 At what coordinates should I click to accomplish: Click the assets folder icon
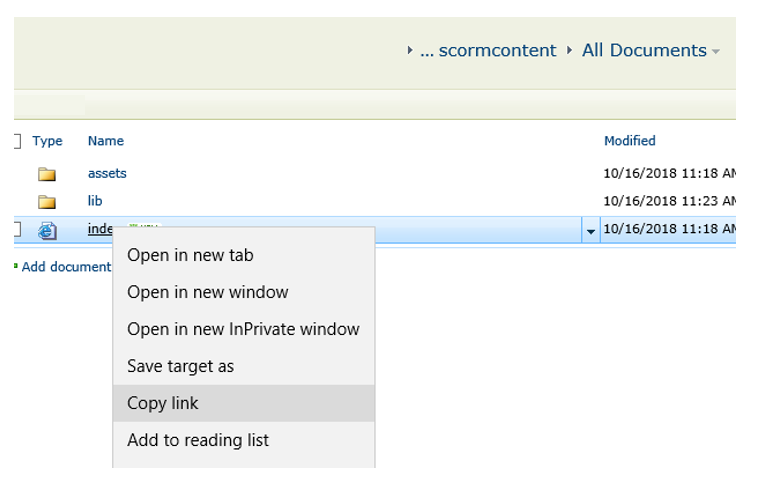(x=47, y=174)
